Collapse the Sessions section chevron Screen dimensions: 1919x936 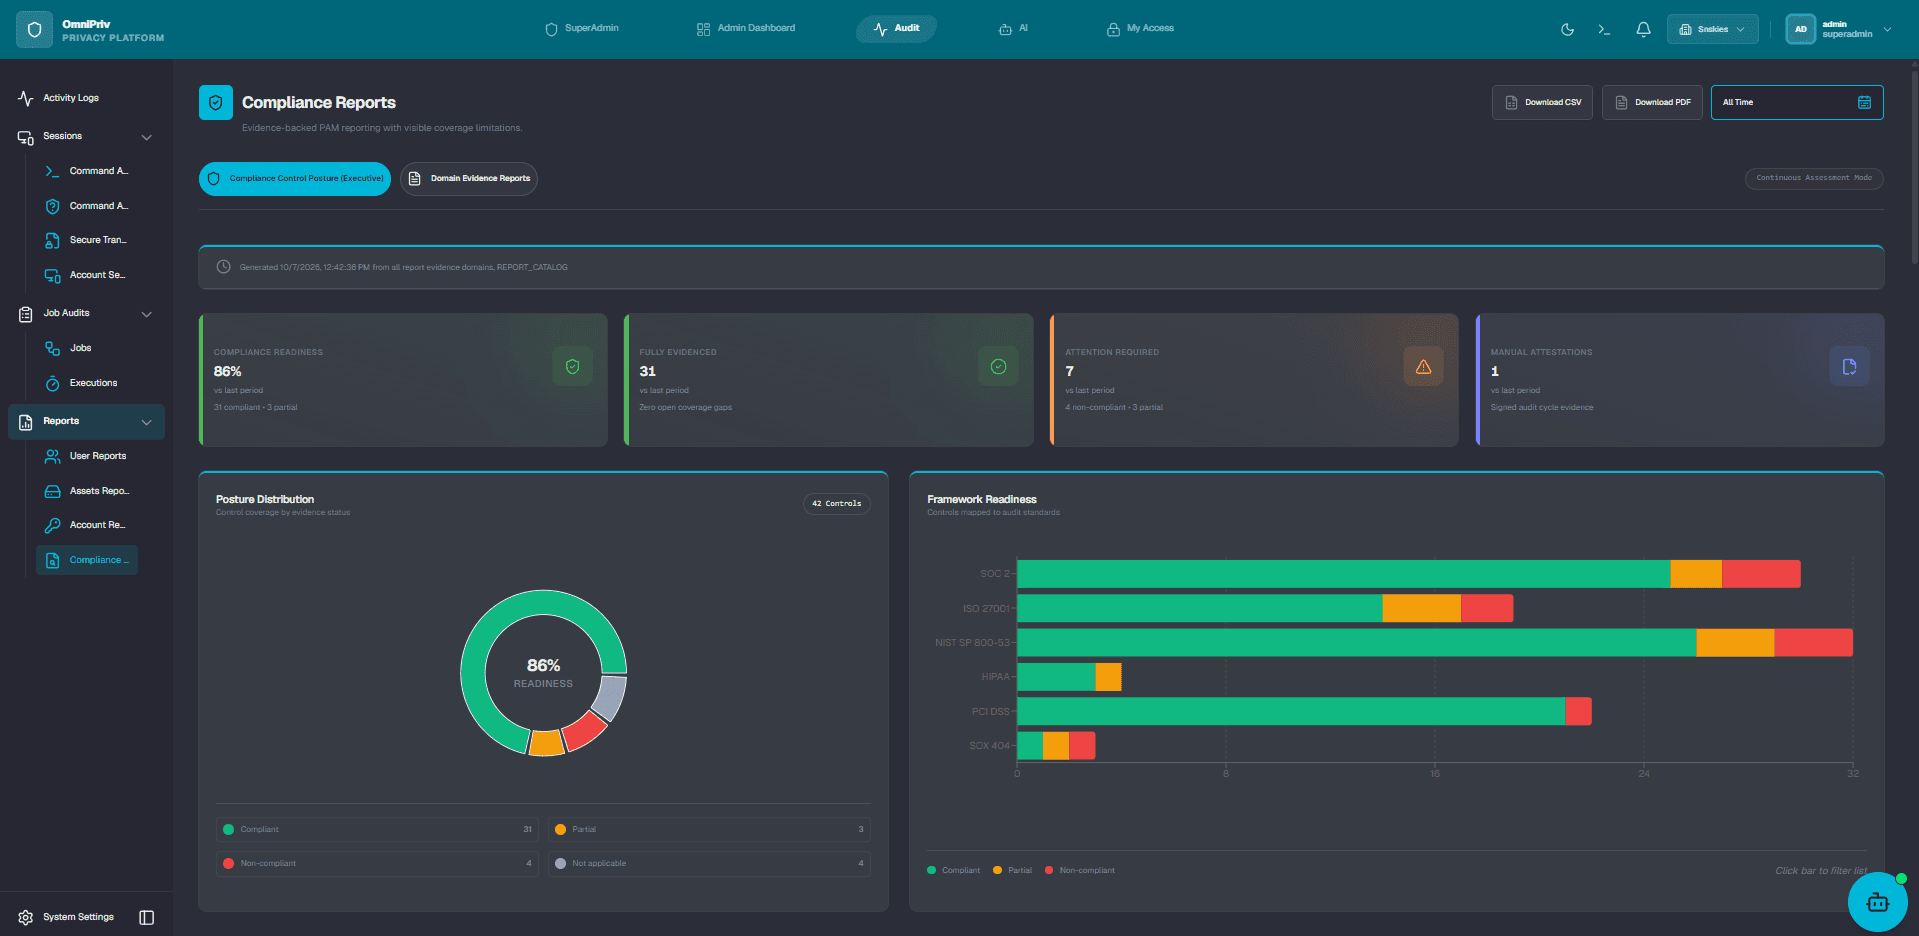click(147, 137)
